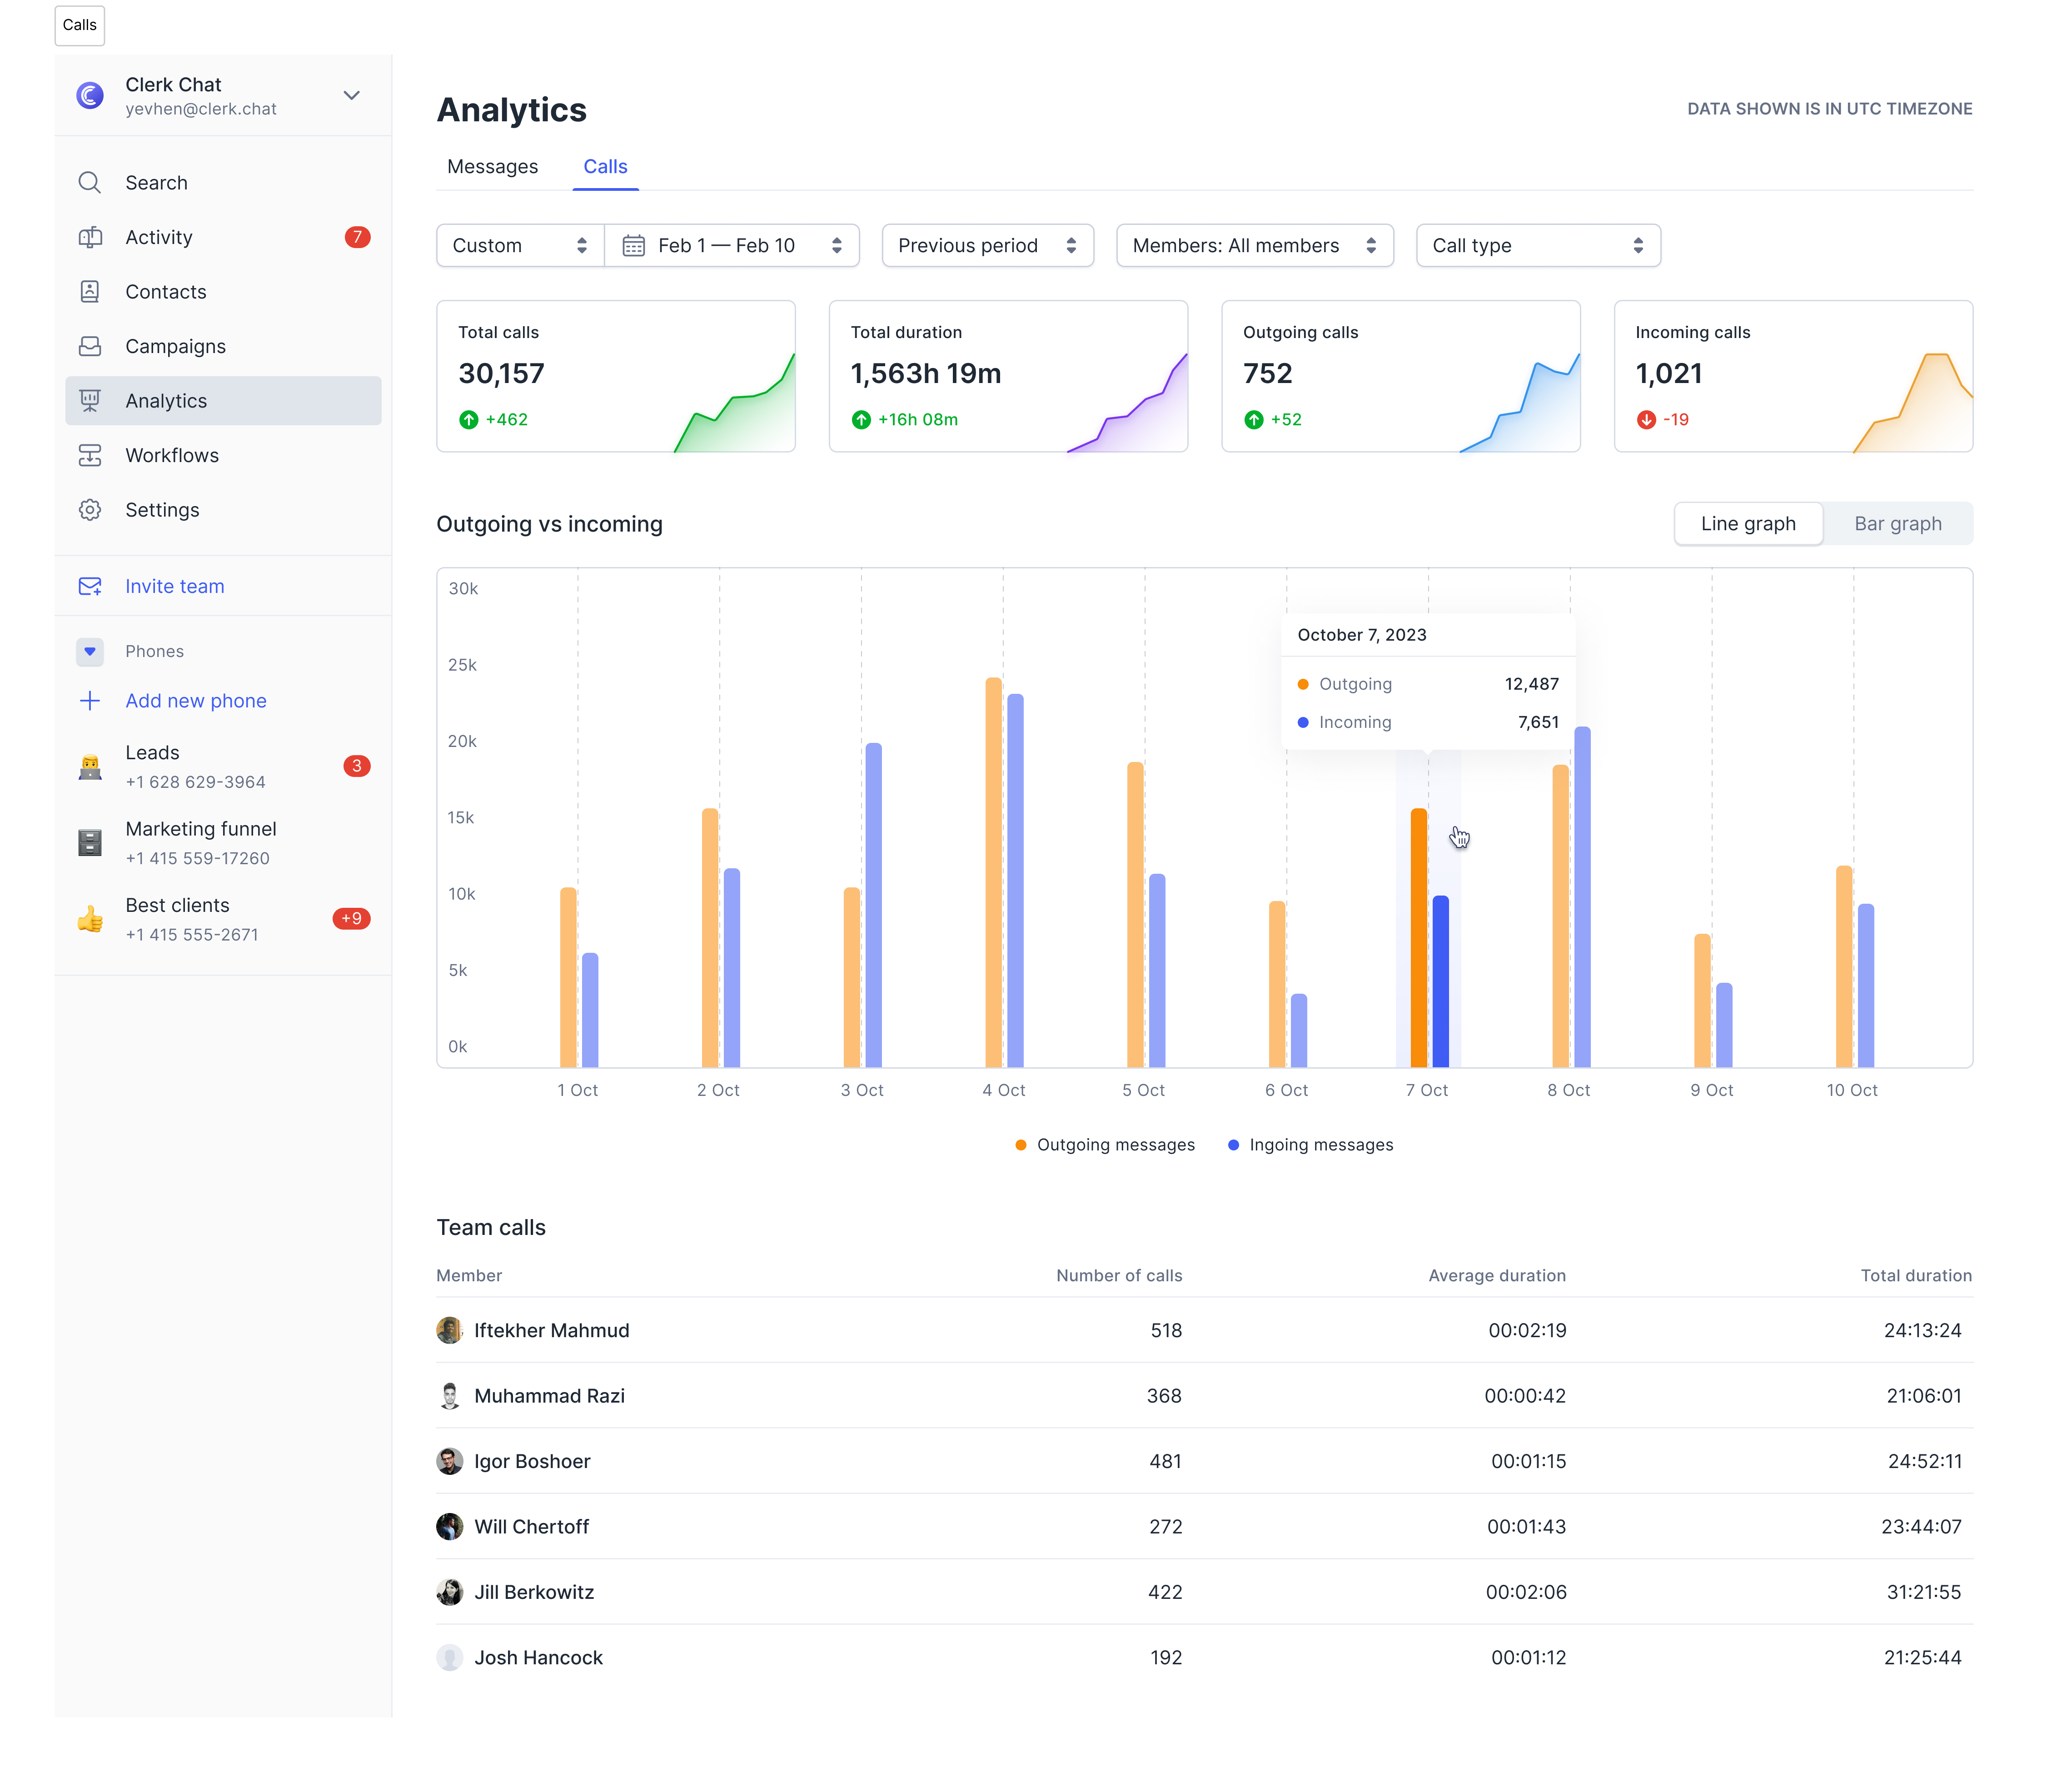Select the Calls analytics tab
2072x1772 pixels.
click(x=605, y=167)
